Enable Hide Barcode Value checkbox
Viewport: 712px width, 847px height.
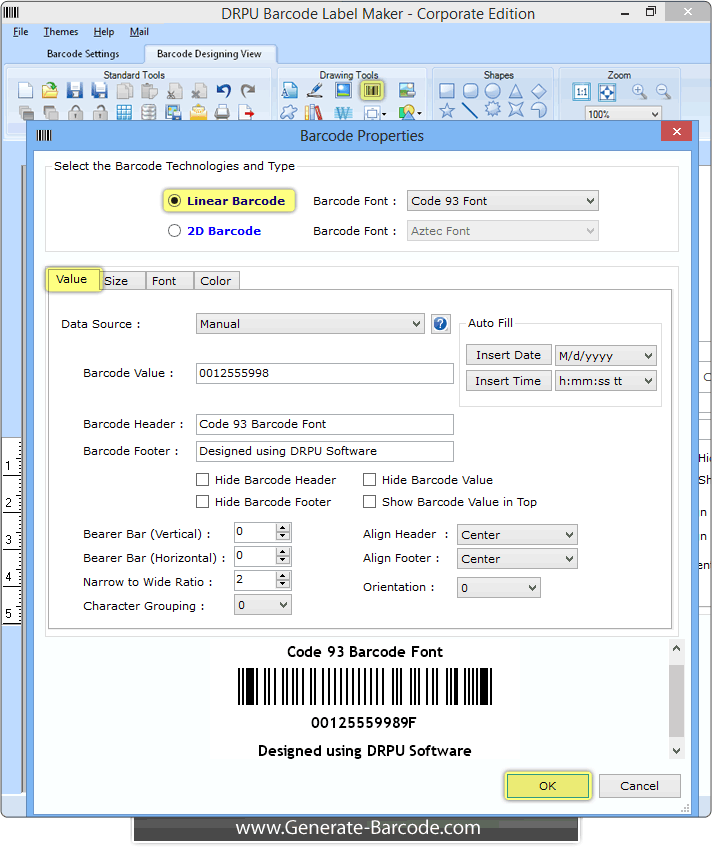370,480
